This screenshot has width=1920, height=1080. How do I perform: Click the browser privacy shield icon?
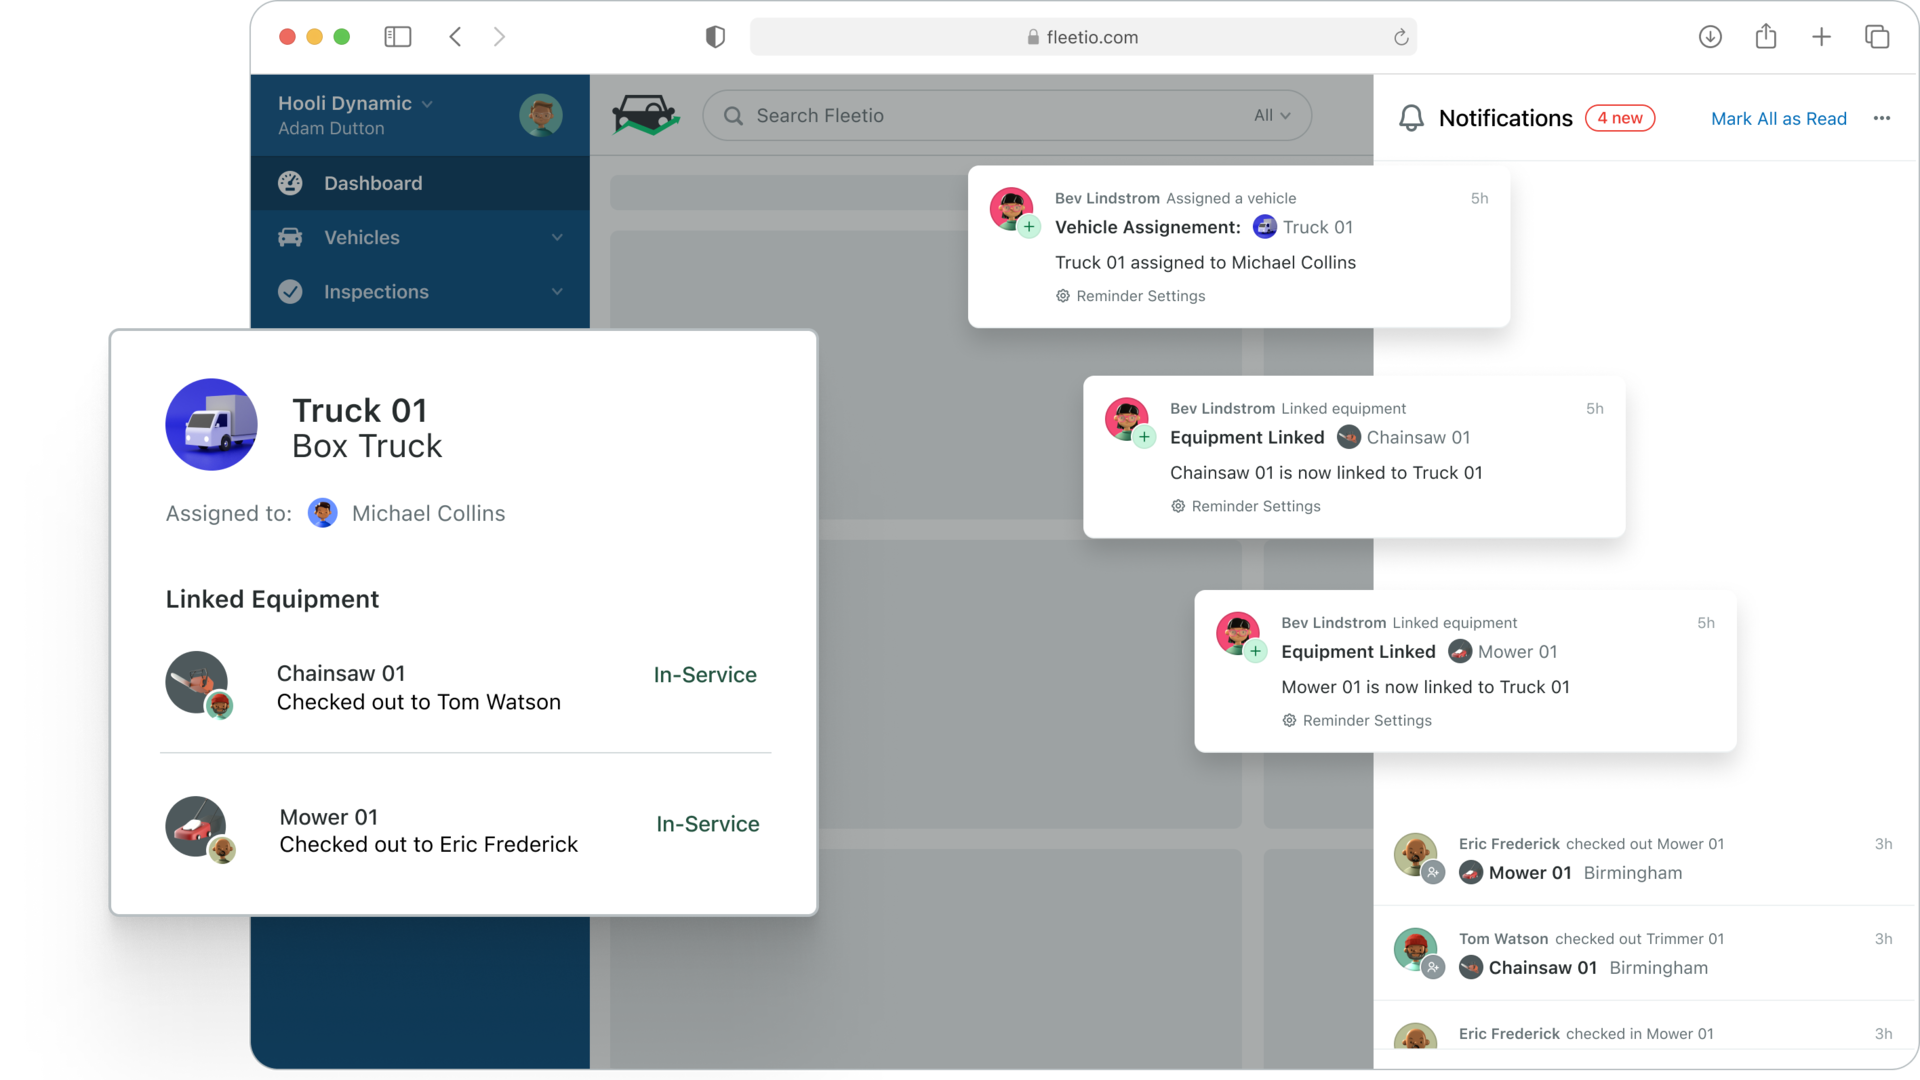tap(715, 37)
